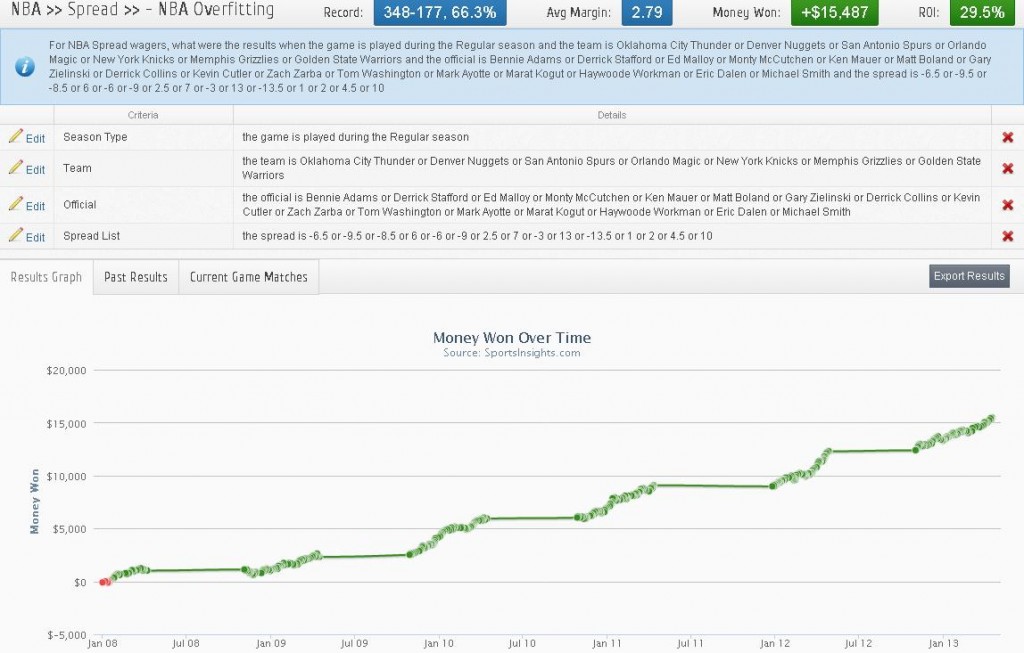The image size is (1024, 653).
Task: Remove the Season Type criteria with red X
Action: [1008, 137]
